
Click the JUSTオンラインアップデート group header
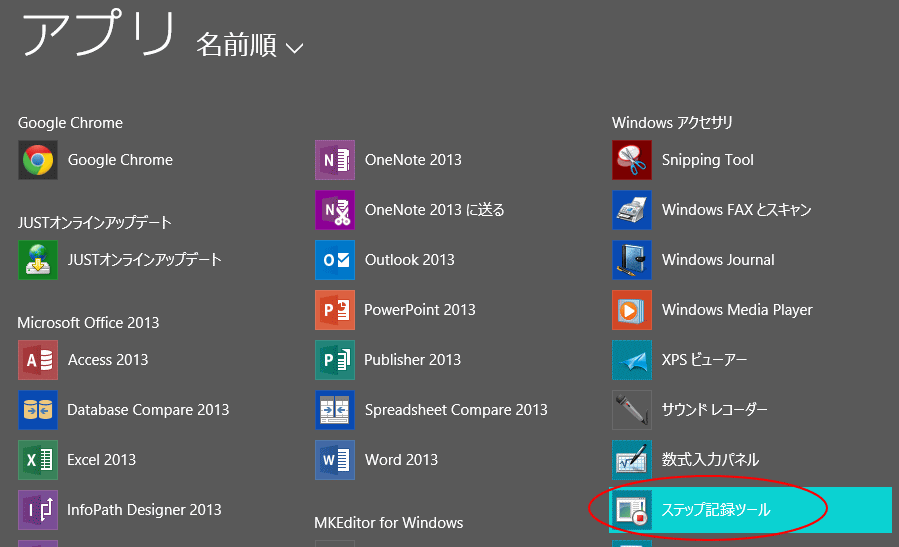pyautogui.click(x=95, y=222)
